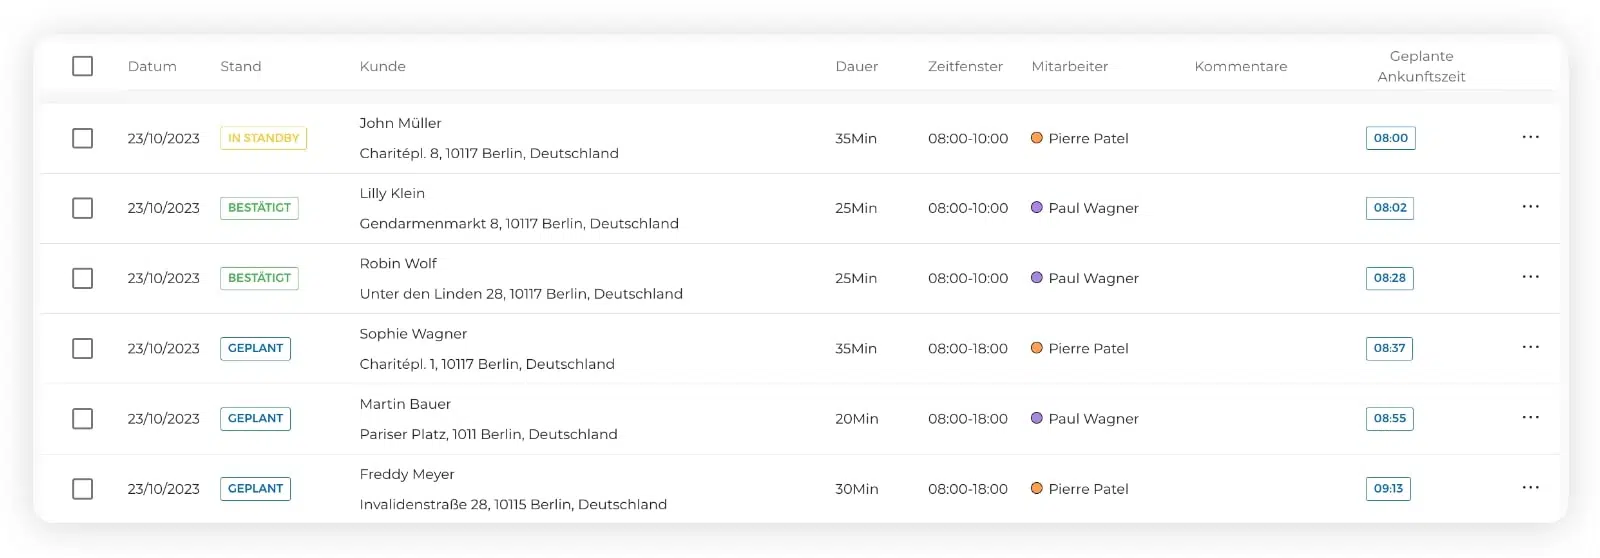Click the 08:55 planned arrival time badge
Image resolution: width=1600 pixels, height=558 pixels.
(1389, 418)
